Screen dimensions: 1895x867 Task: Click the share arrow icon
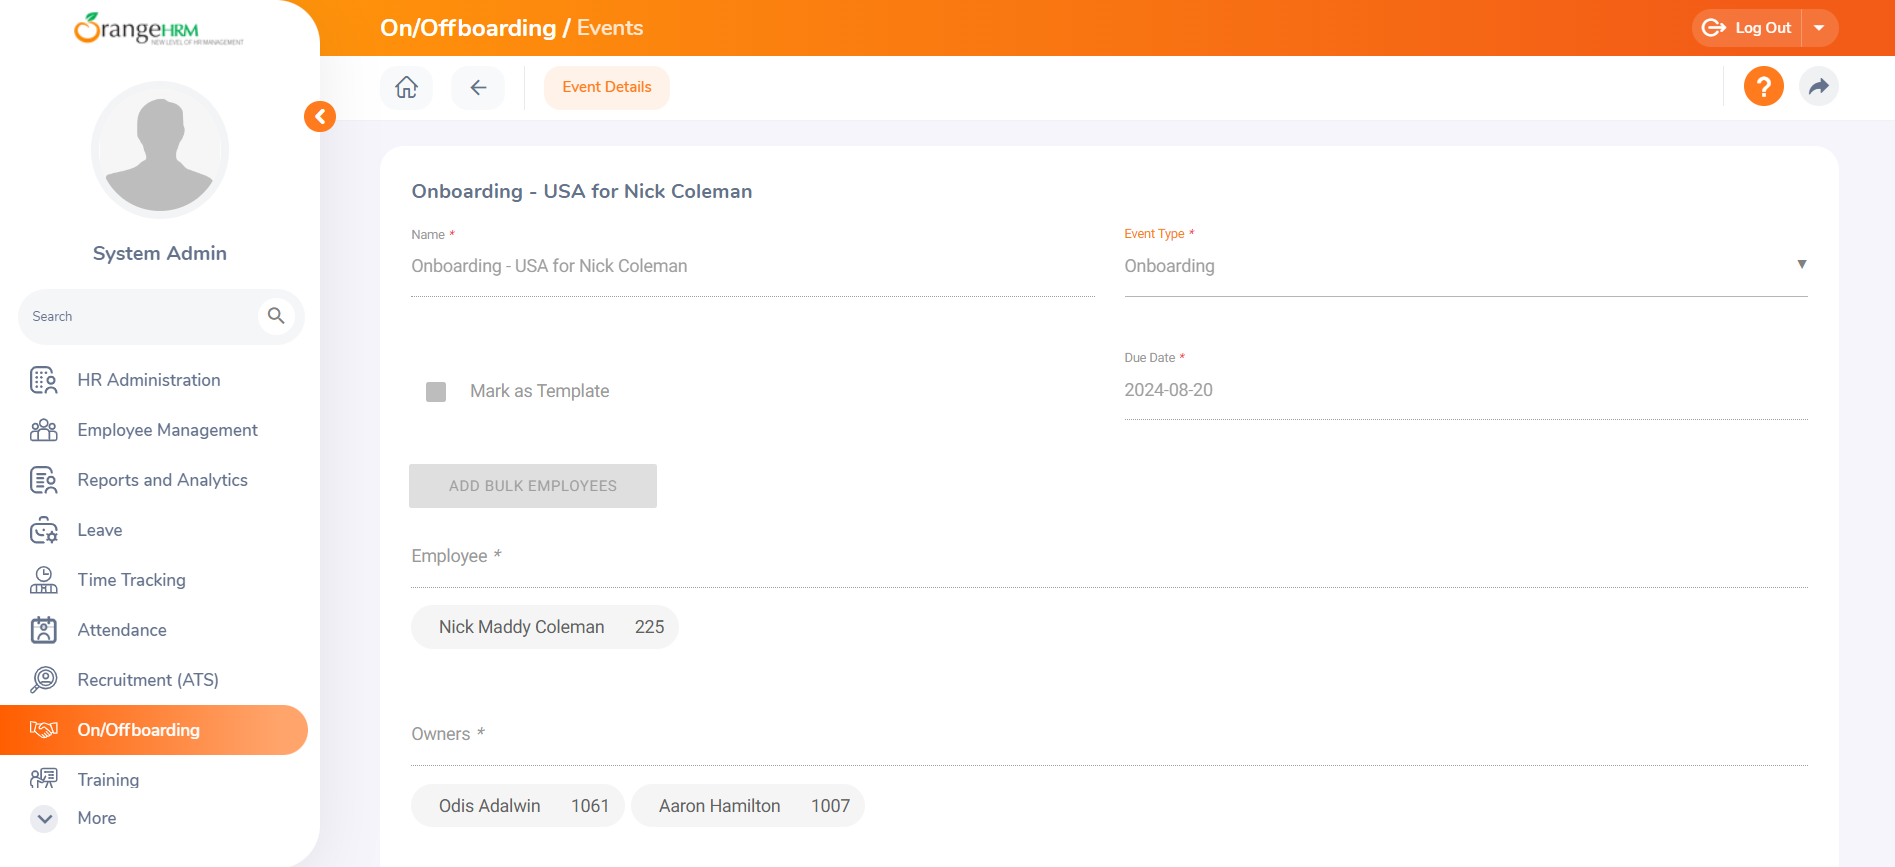pos(1818,86)
